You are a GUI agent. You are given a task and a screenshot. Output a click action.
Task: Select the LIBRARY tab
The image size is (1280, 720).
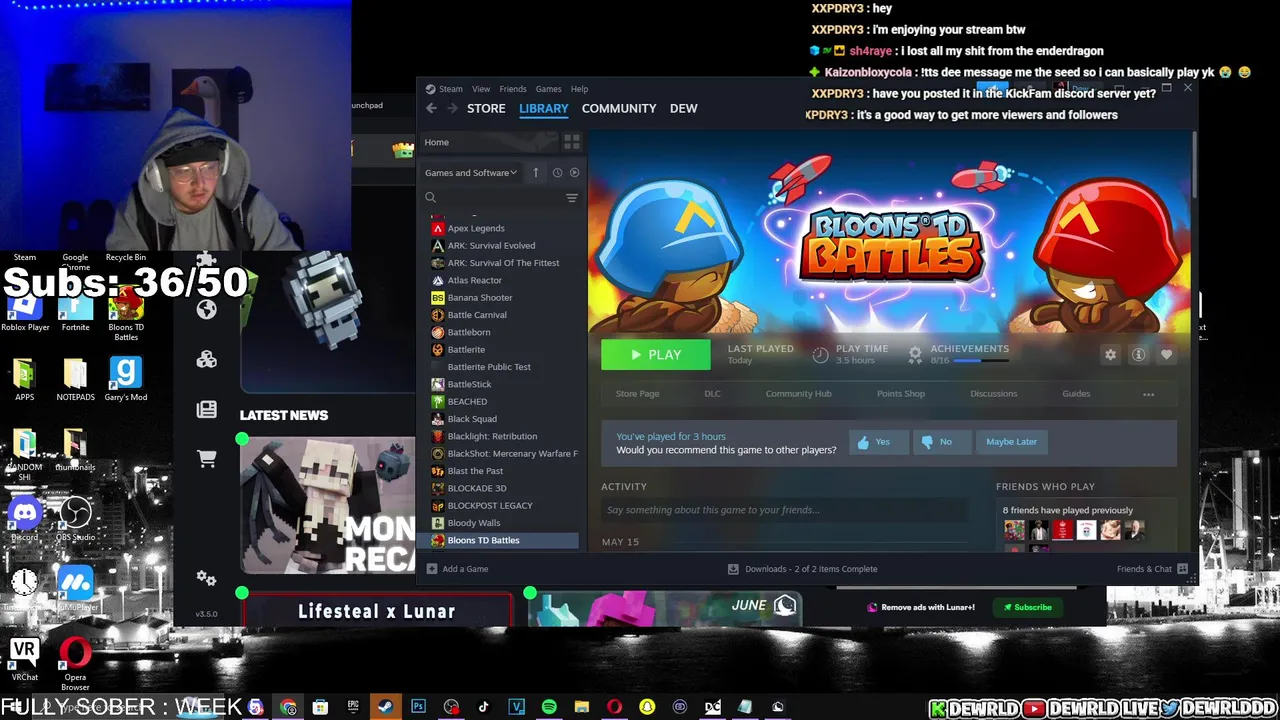[x=544, y=108]
